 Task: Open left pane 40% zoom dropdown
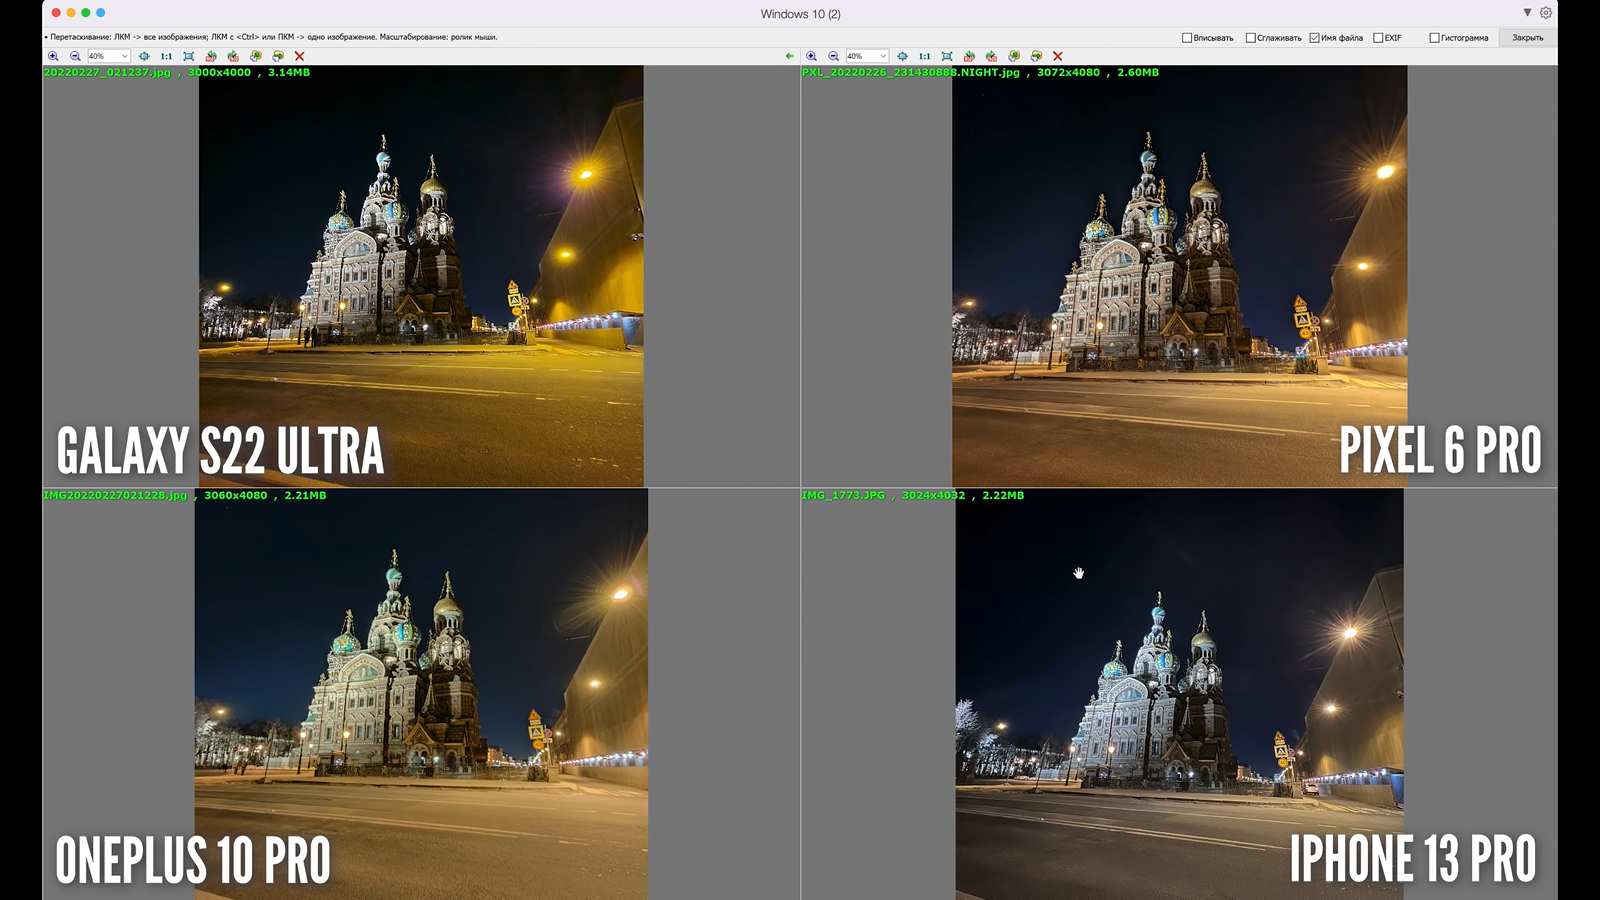[x=109, y=56]
